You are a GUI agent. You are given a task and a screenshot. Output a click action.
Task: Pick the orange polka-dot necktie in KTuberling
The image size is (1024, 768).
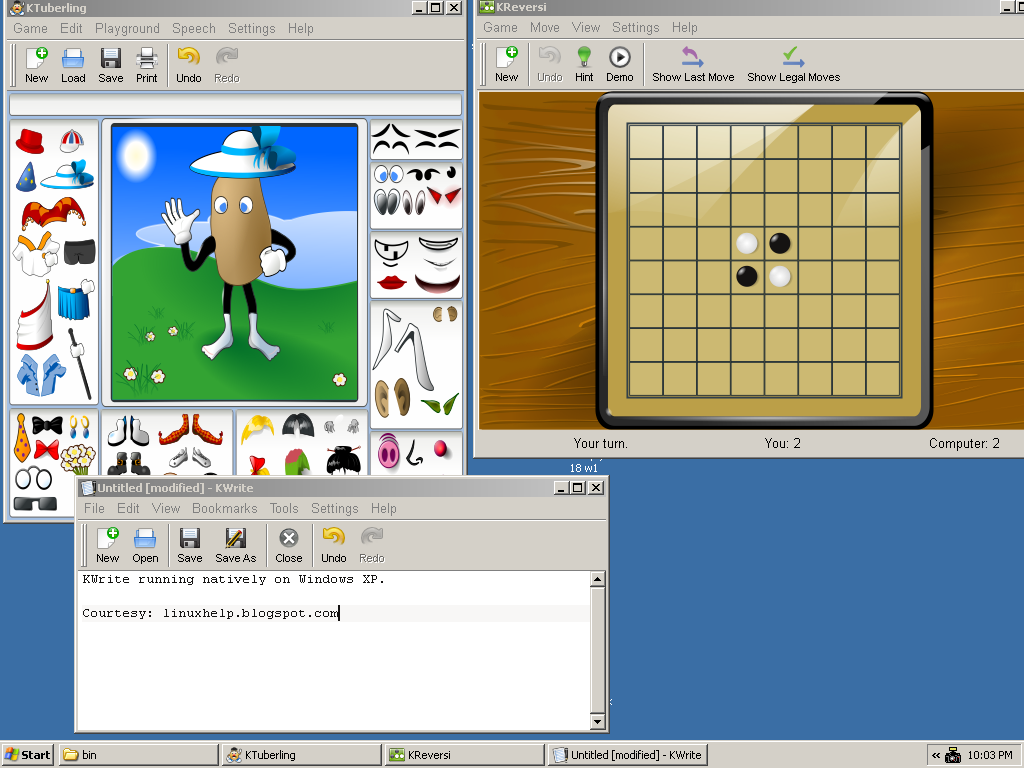tap(22, 438)
